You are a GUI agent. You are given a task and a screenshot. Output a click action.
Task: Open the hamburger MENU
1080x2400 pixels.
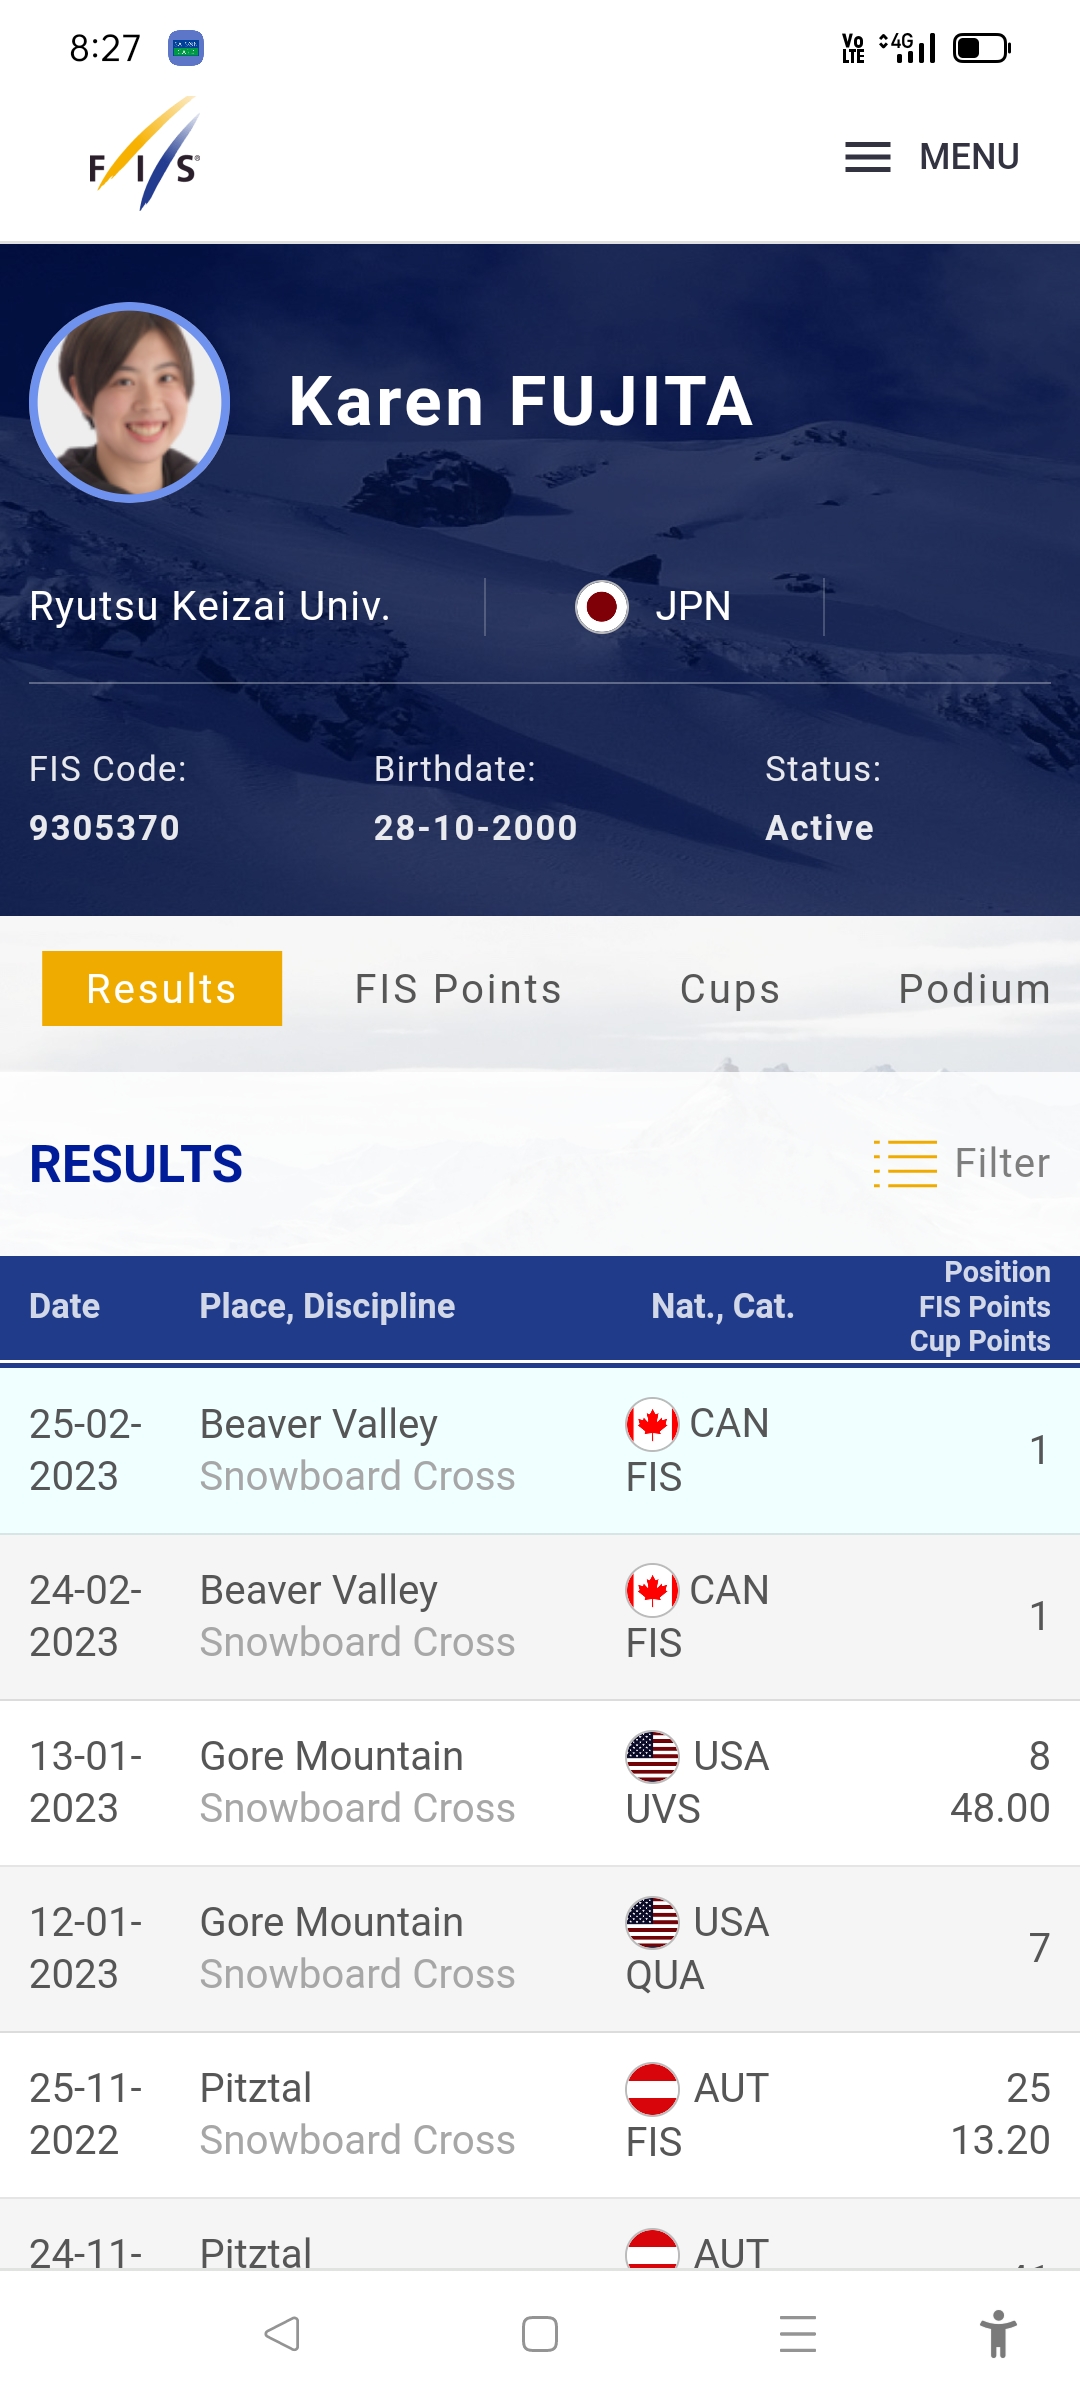point(931,157)
